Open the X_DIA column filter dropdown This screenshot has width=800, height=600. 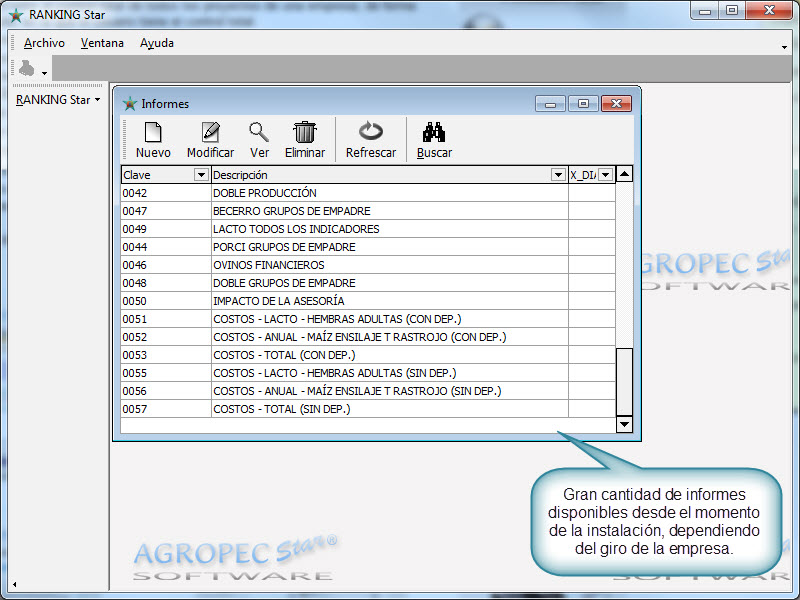click(606, 175)
